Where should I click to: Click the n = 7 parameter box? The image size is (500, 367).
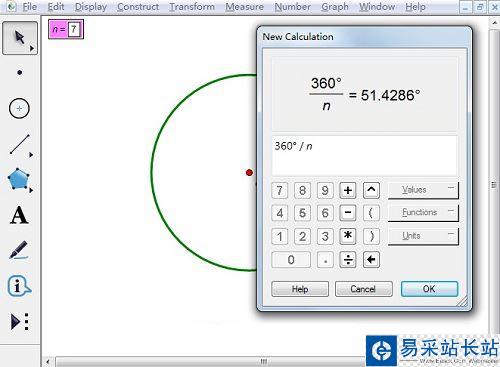[66, 29]
